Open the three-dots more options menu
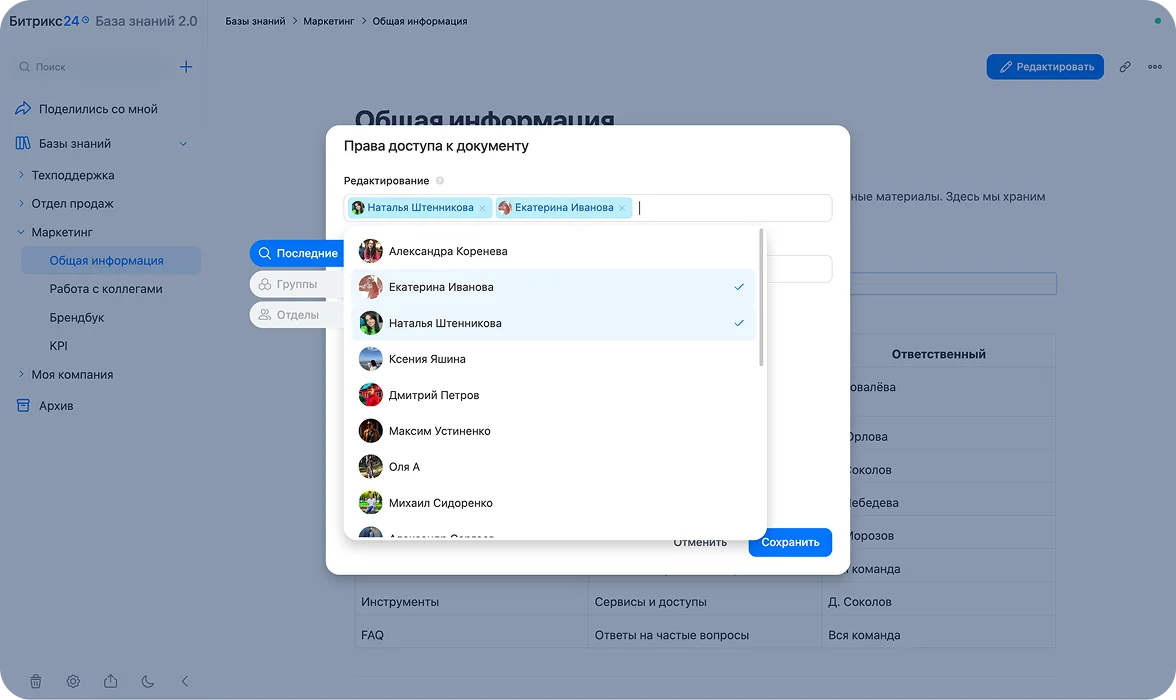The width and height of the screenshot is (1176, 700). pos(1155,67)
